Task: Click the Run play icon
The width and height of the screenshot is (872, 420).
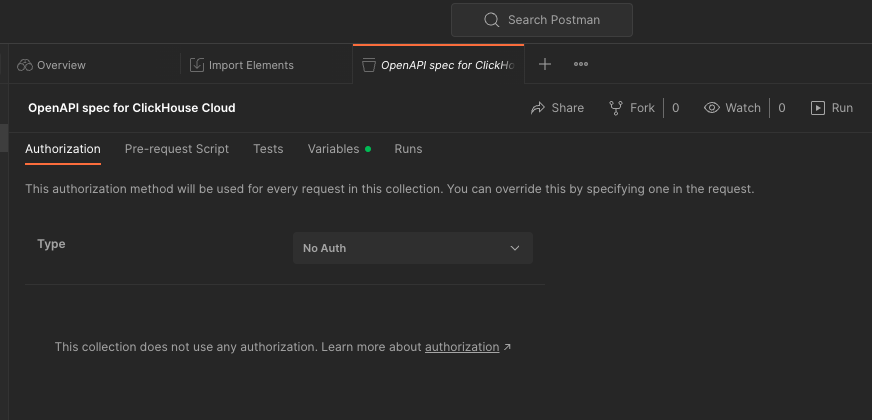Action: [x=818, y=108]
